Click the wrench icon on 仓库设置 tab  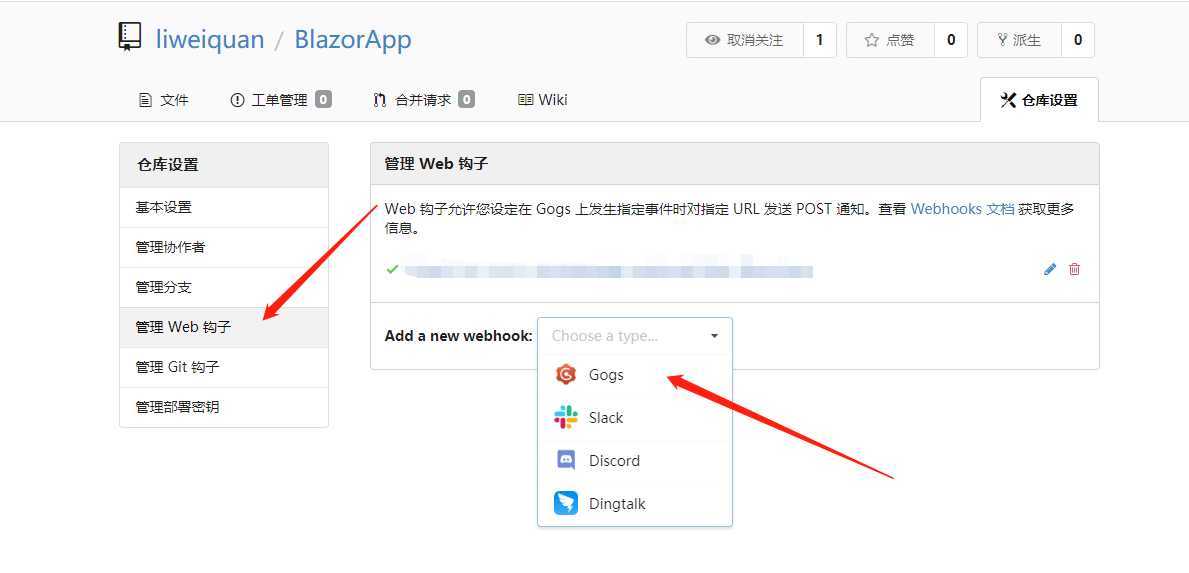pos(1008,100)
